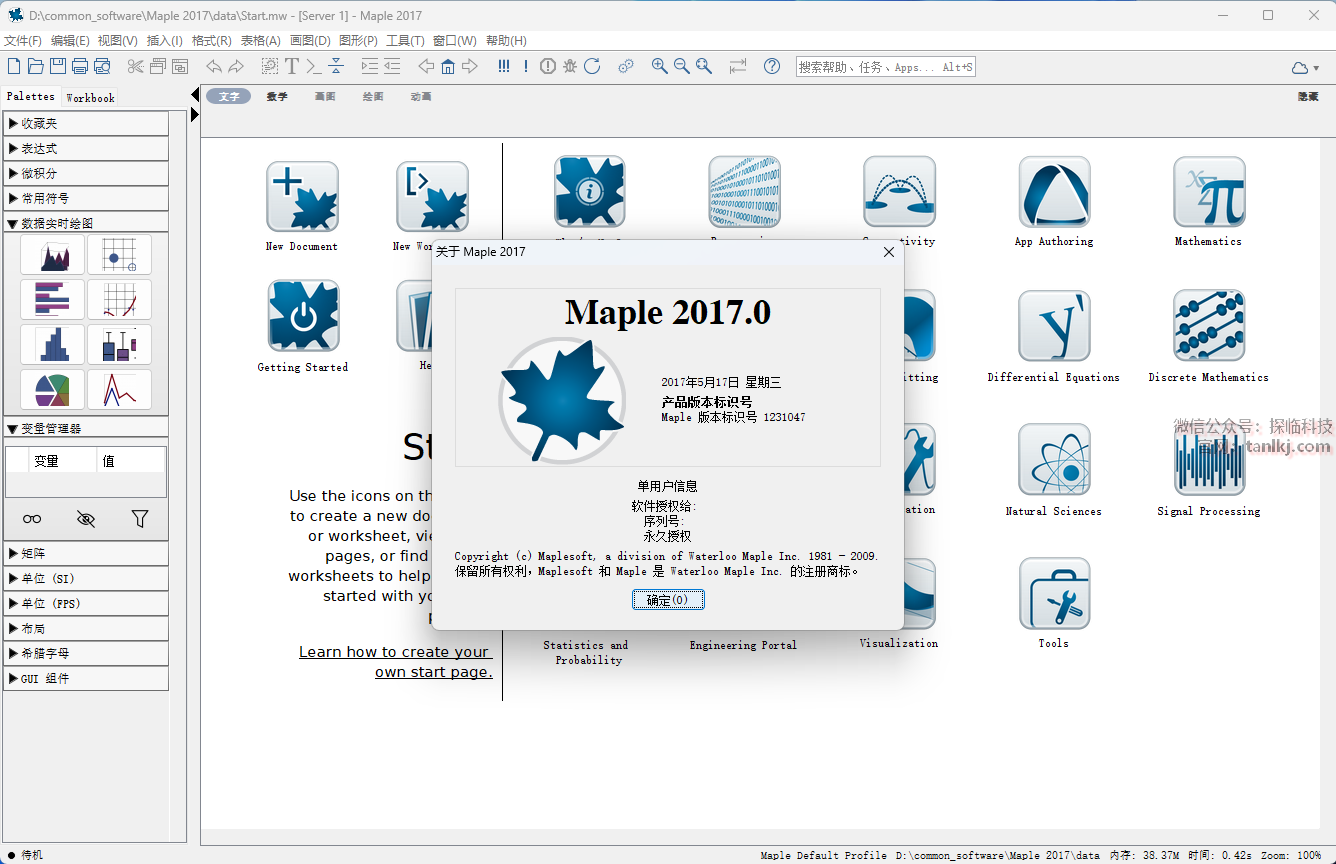Click the home toolbar icon
Viewport: 1336px width, 864px height.
(x=448, y=66)
